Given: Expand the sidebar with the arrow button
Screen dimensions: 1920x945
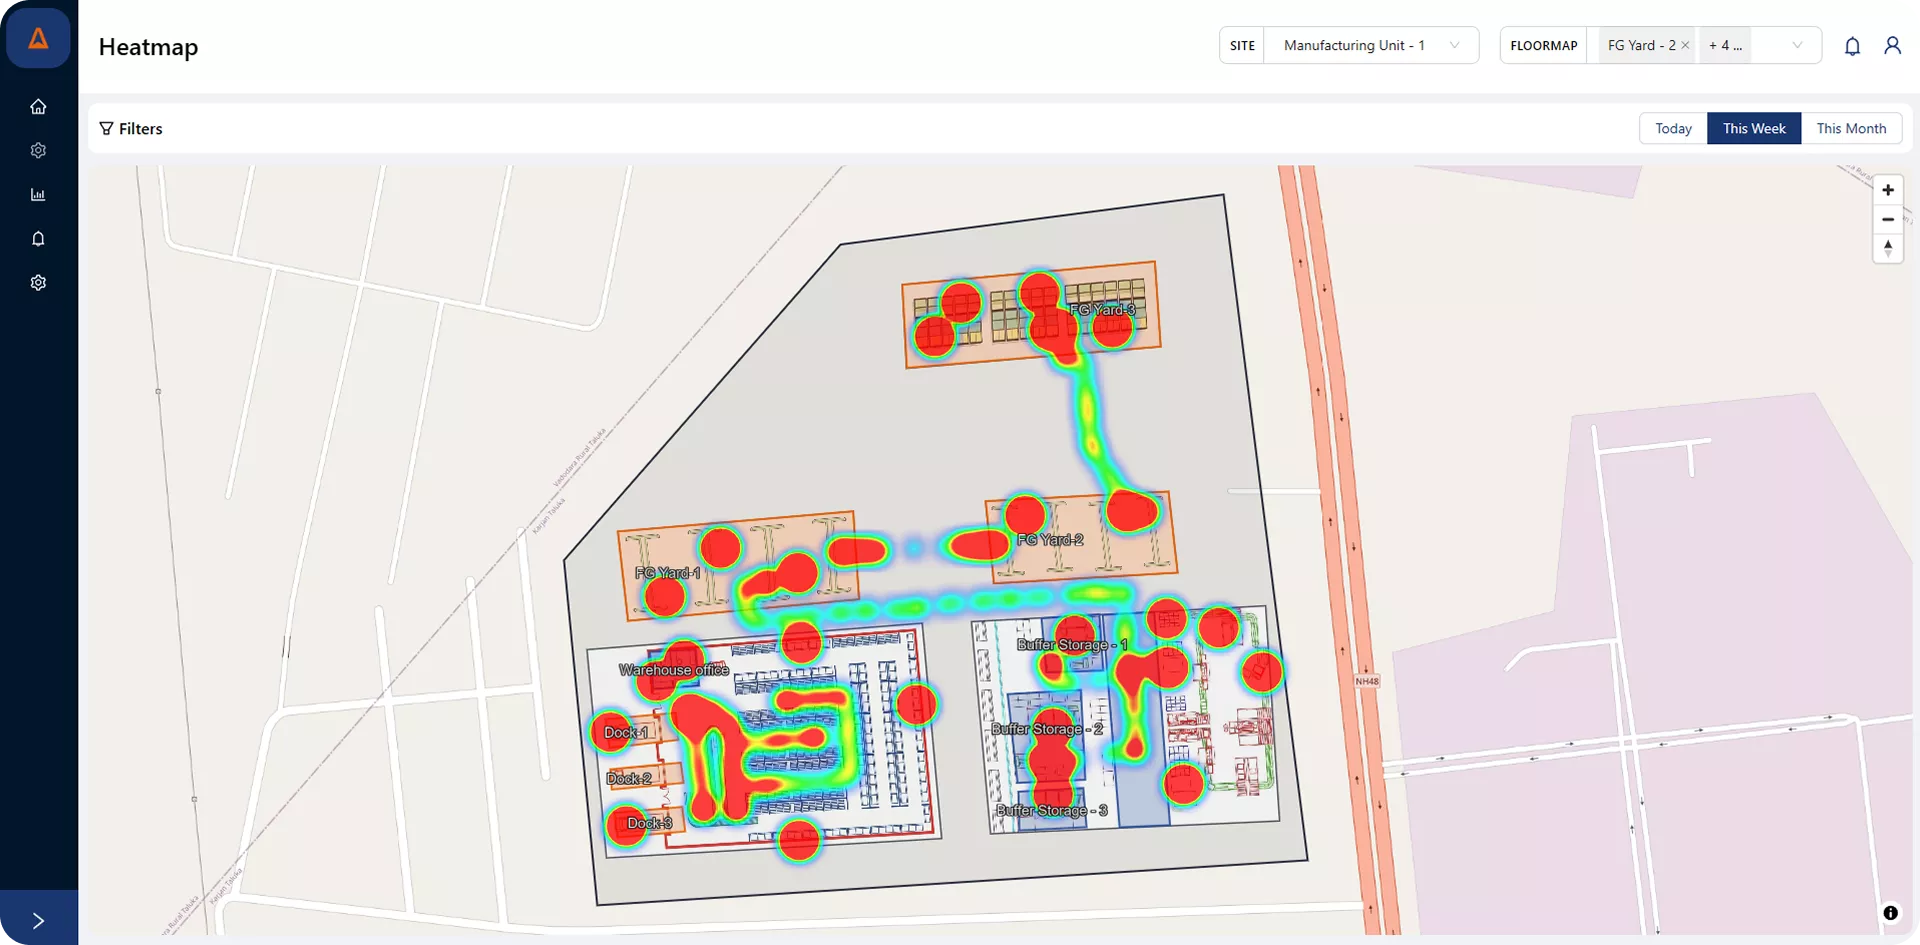Looking at the screenshot, I should [38, 918].
